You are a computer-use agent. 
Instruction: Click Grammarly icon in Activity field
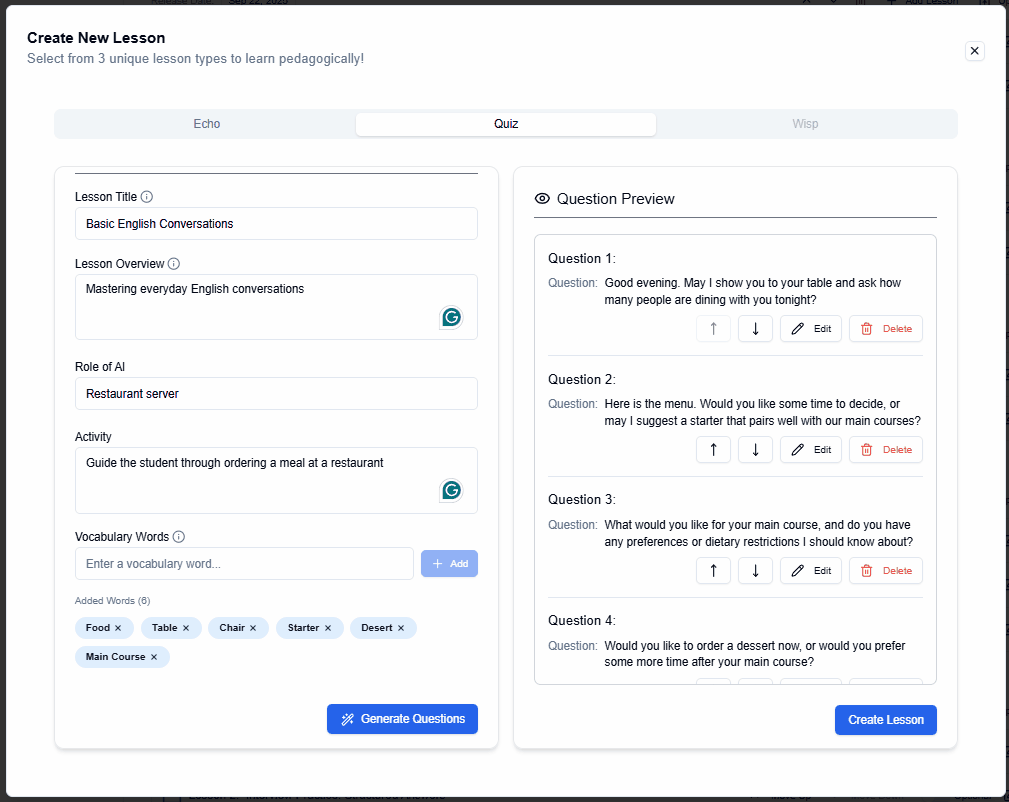[451, 490]
